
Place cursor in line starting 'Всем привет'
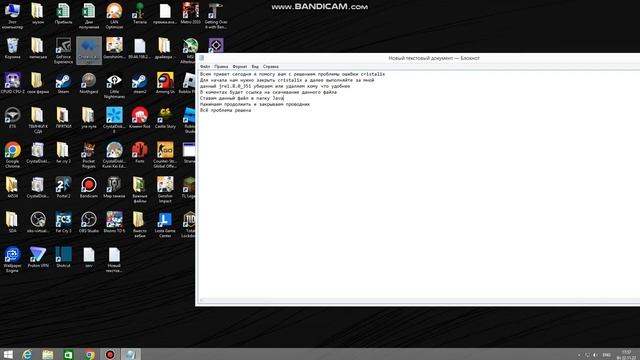(x=292, y=74)
